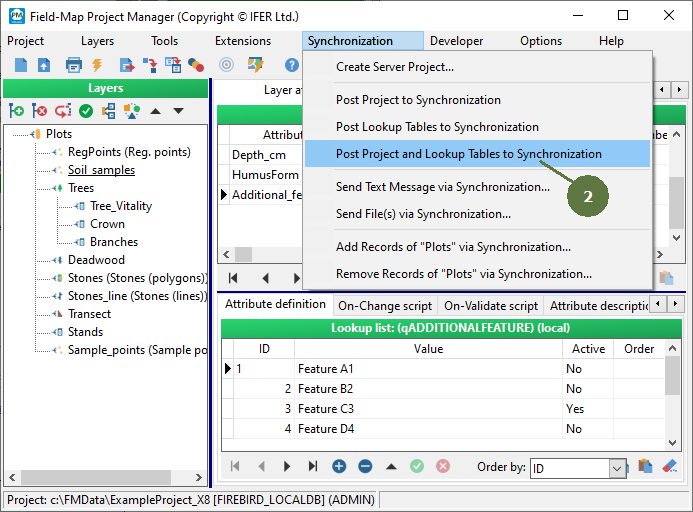Select the Plots root layer node
The width and height of the screenshot is (693, 512).
59,134
